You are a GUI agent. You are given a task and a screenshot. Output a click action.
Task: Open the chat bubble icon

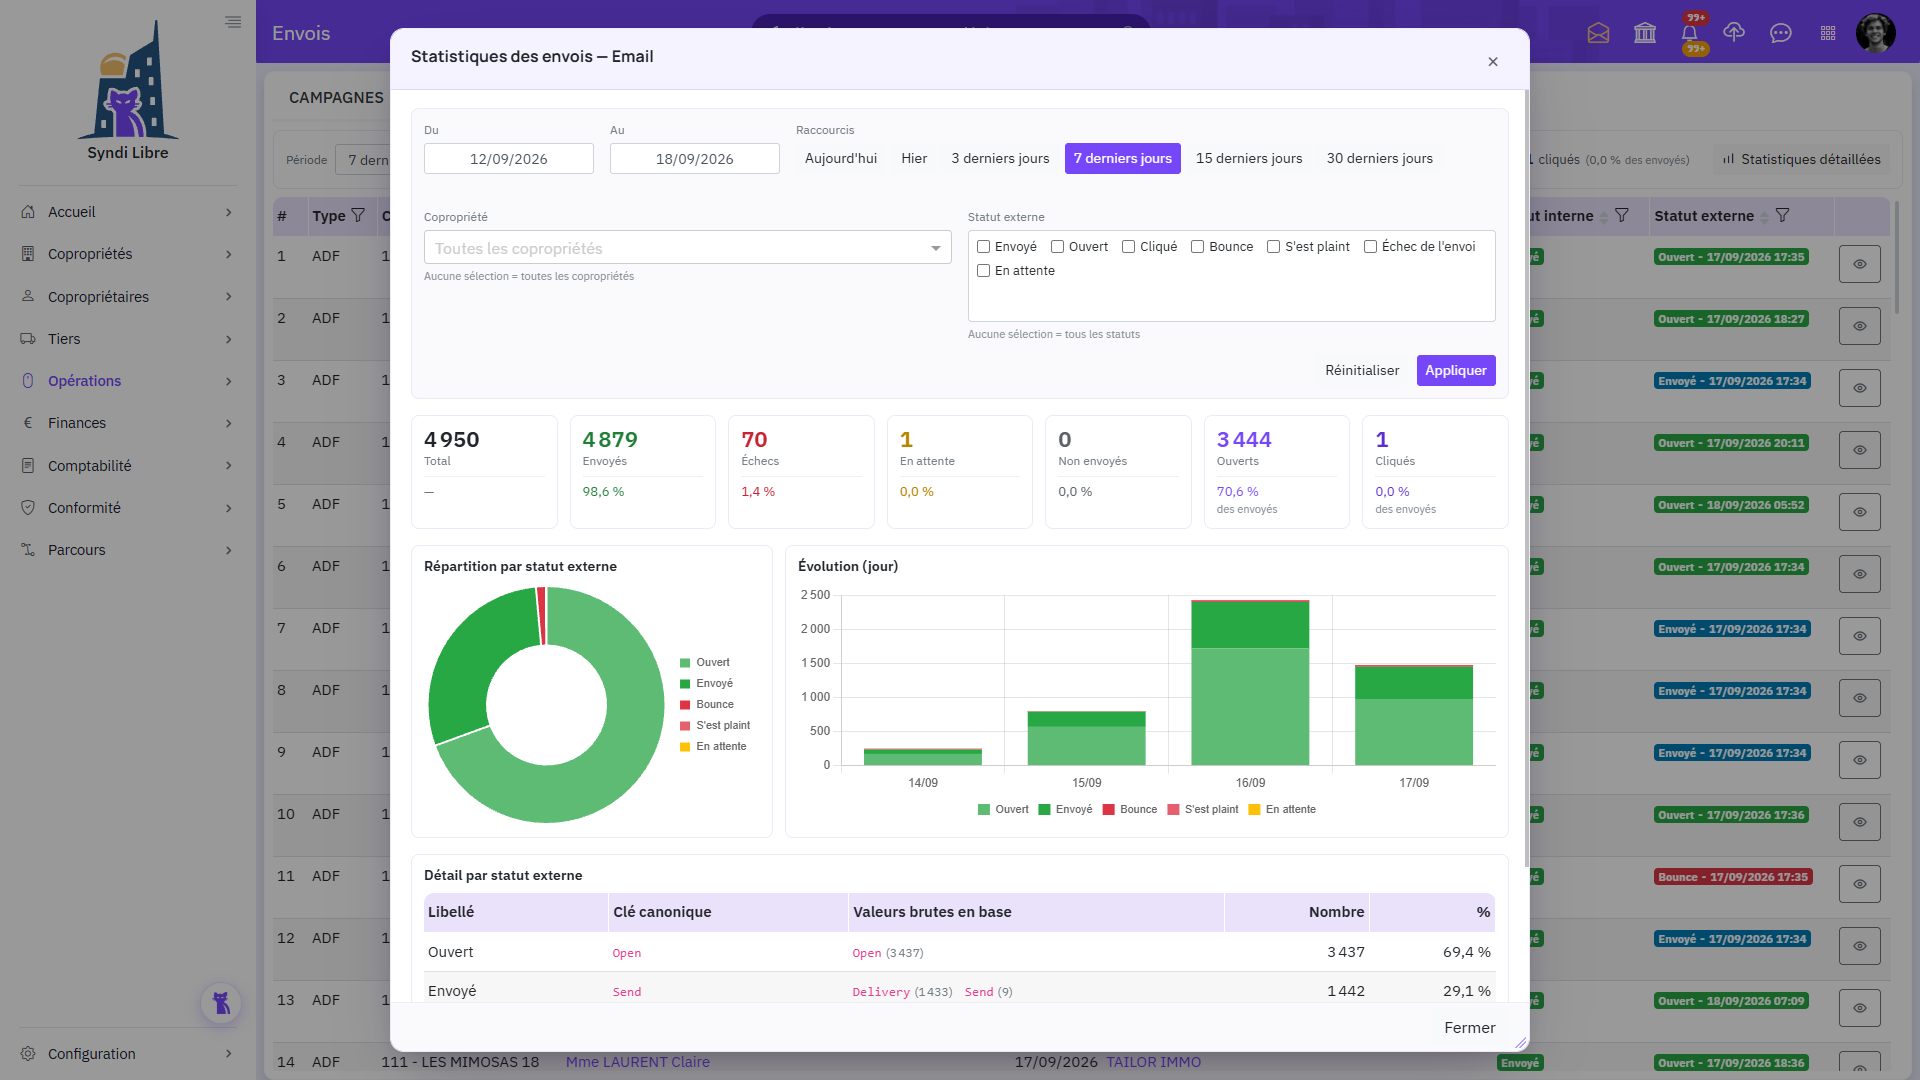tap(1781, 33)
